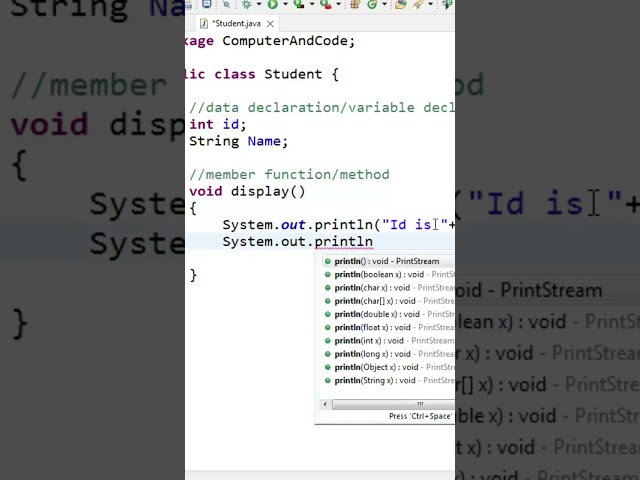Open the Search dropdown arrow
The height and width of the screenshot is (480, 640).
tap(430, 4)
